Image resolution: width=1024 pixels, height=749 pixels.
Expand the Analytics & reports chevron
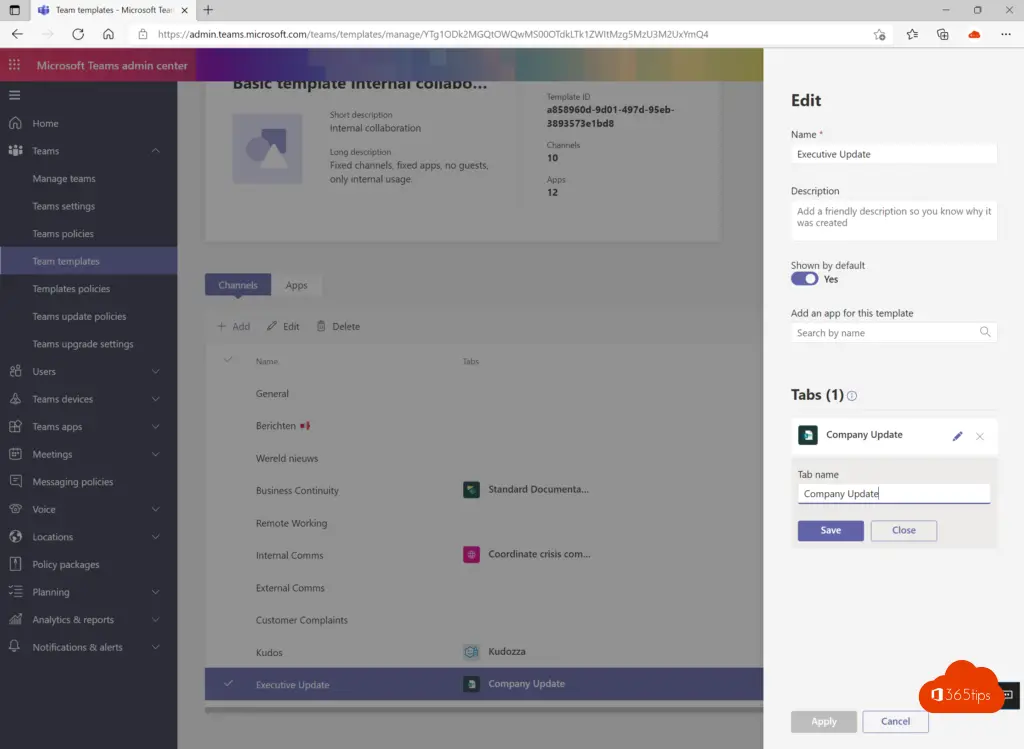tap(155, 620)
